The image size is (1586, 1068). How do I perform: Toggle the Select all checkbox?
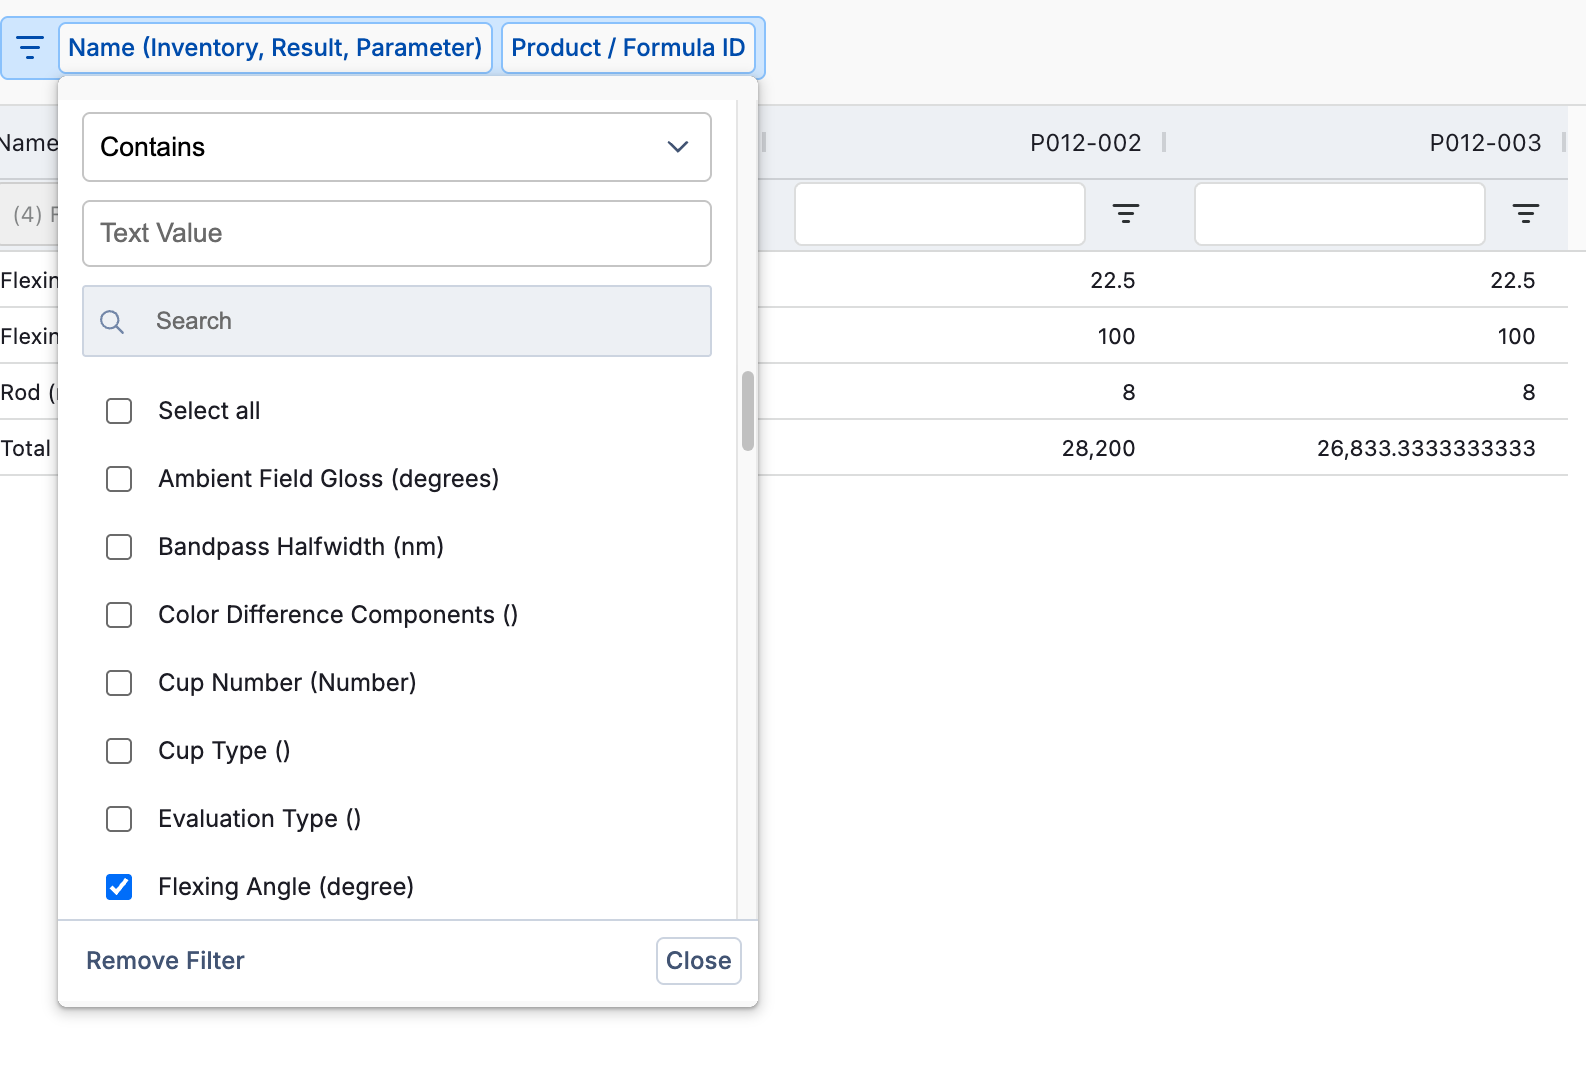[x=119, y=411]
